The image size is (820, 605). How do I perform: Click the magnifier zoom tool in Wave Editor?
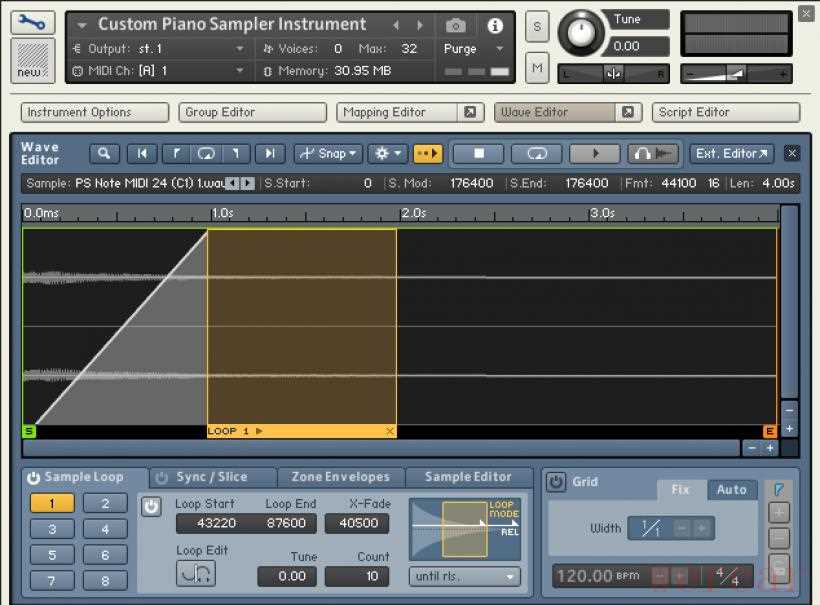104,154
